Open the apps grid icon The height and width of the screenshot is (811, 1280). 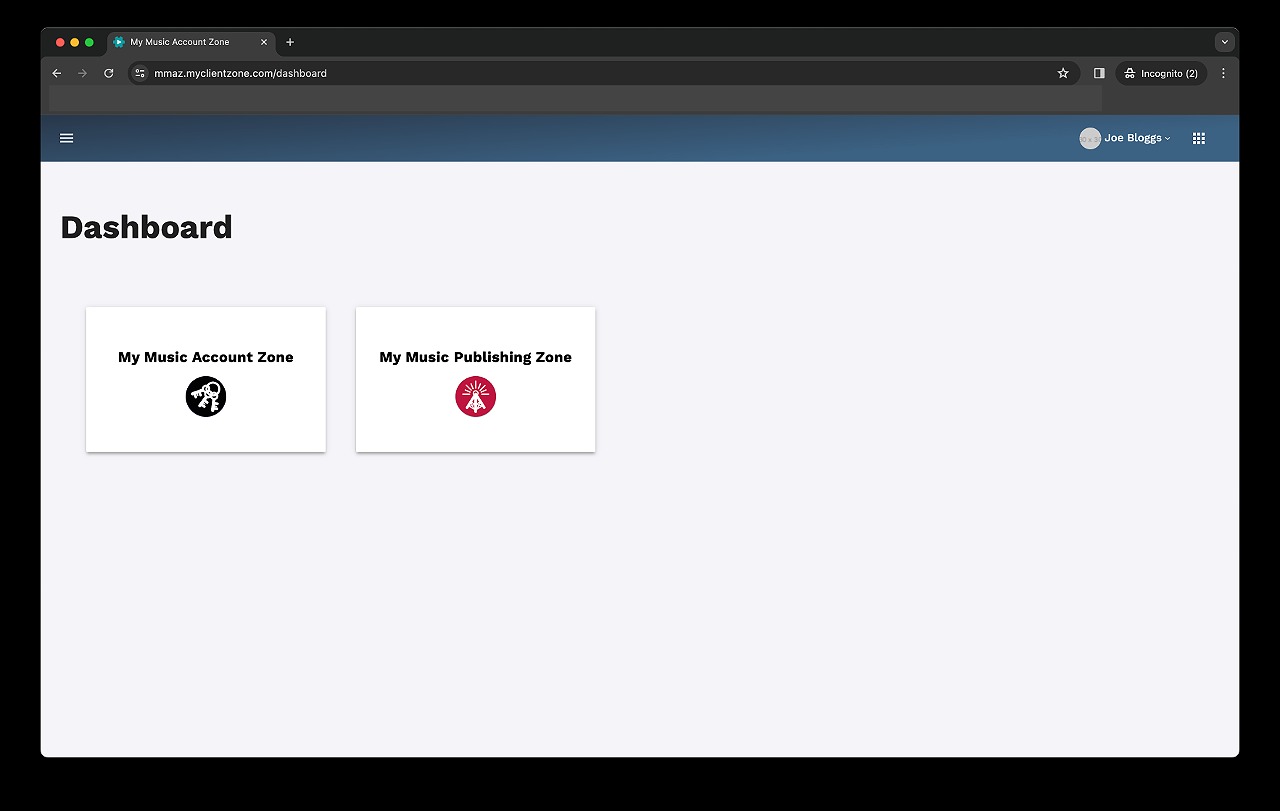point(1199,138)
